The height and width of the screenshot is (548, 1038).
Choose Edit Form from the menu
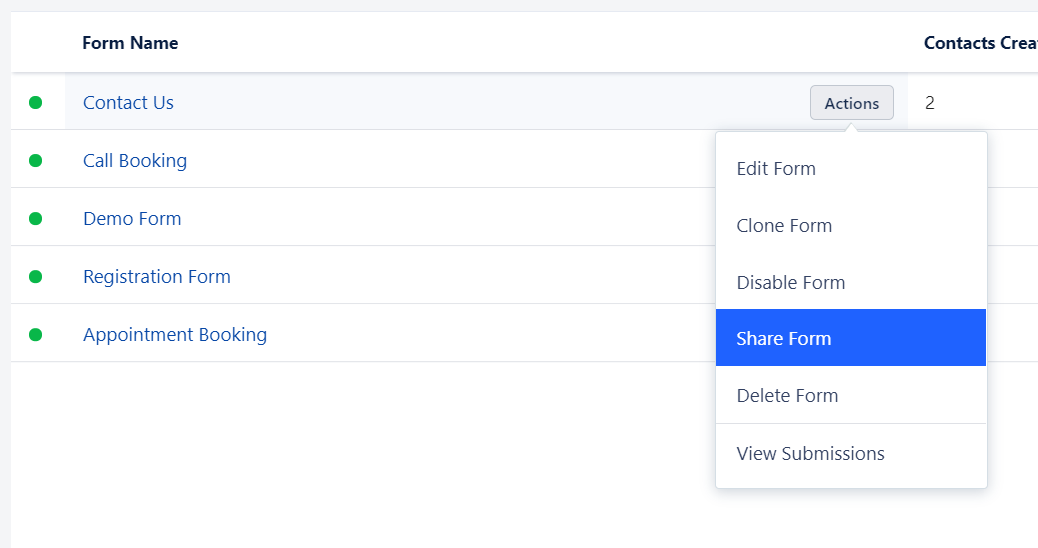coord(851,169)
